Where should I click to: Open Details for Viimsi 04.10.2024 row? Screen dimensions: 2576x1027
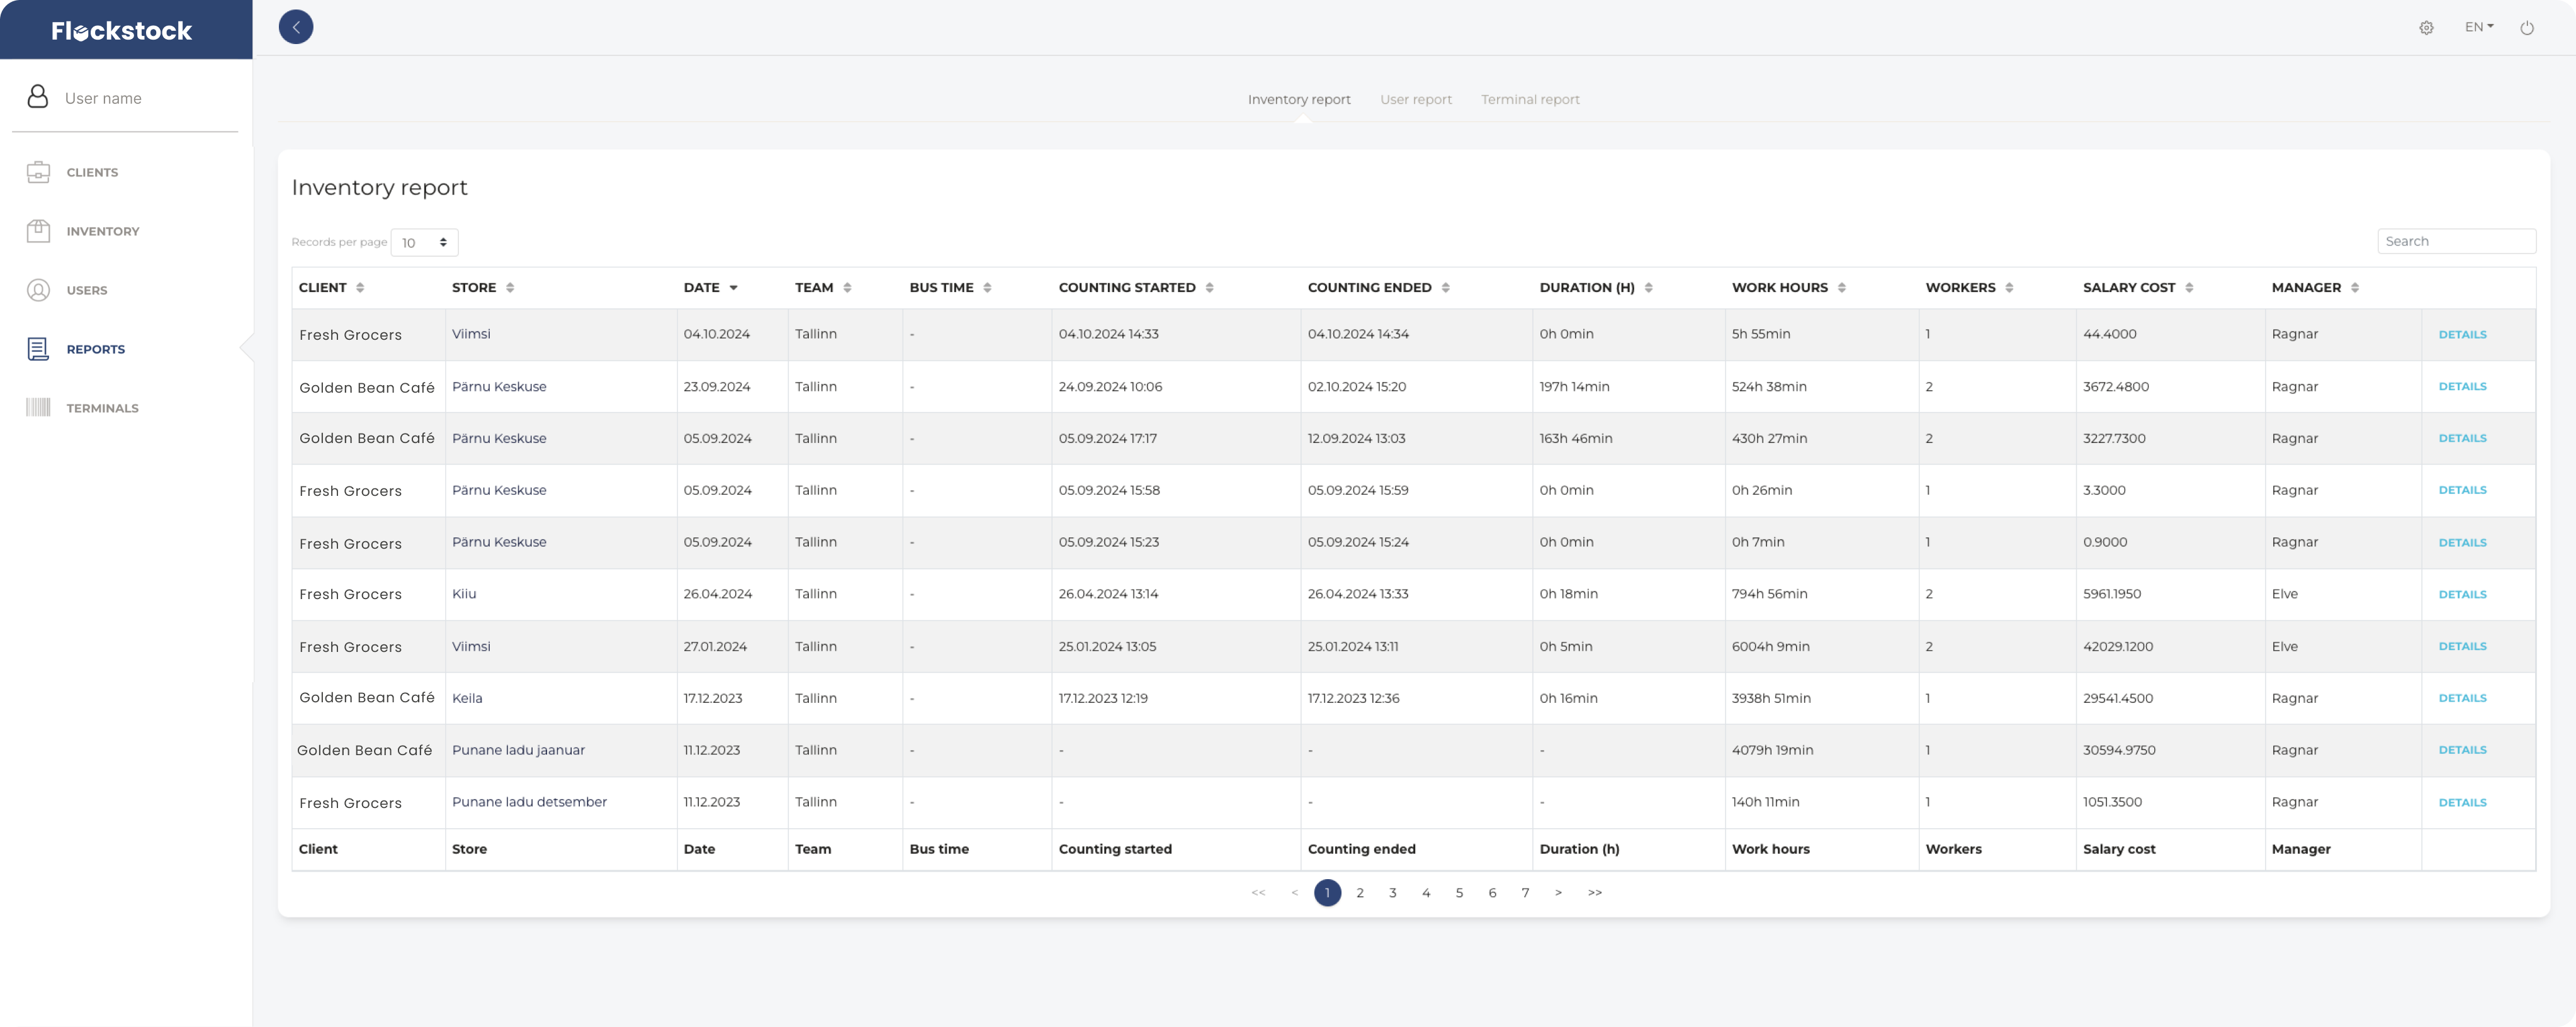pos(2462,335)
